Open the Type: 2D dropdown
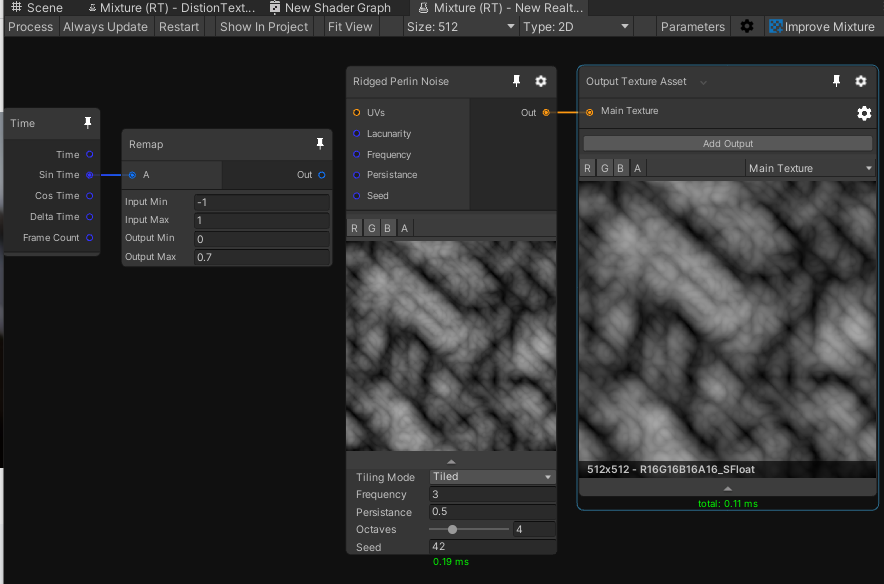884x584 pixels. 576,26
